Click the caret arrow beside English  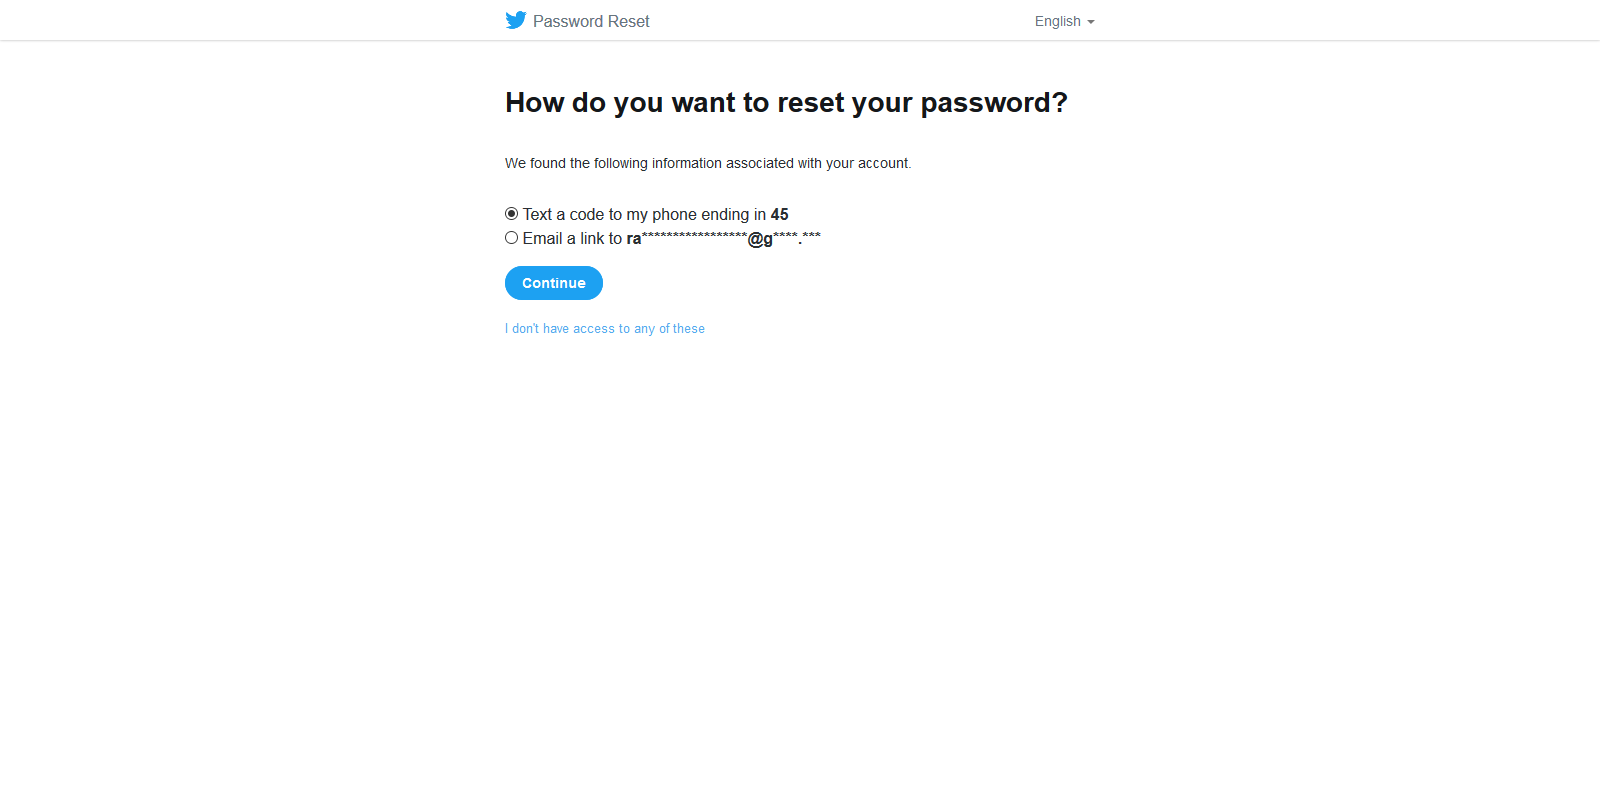1091,22
